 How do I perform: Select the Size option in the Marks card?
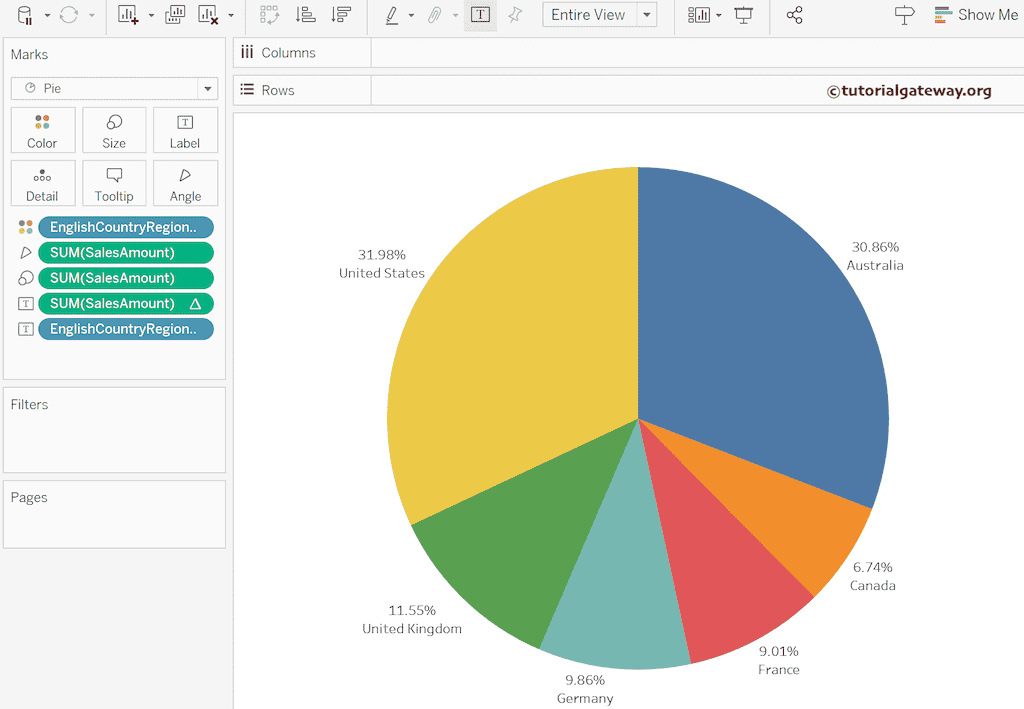(114, 129)
